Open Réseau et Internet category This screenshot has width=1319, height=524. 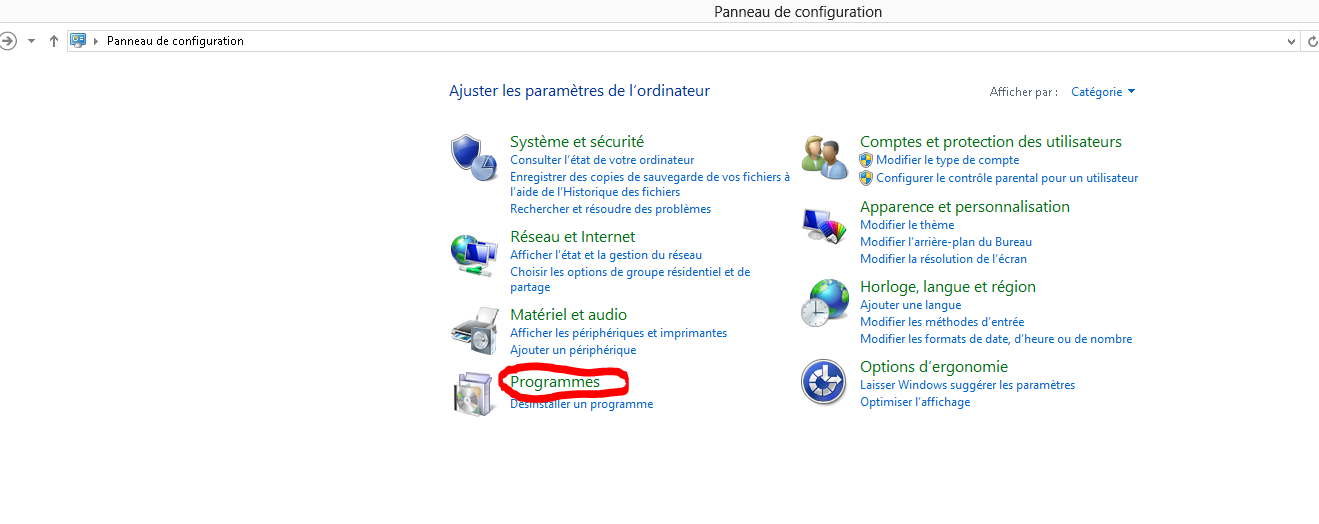(x=572, y=237)
